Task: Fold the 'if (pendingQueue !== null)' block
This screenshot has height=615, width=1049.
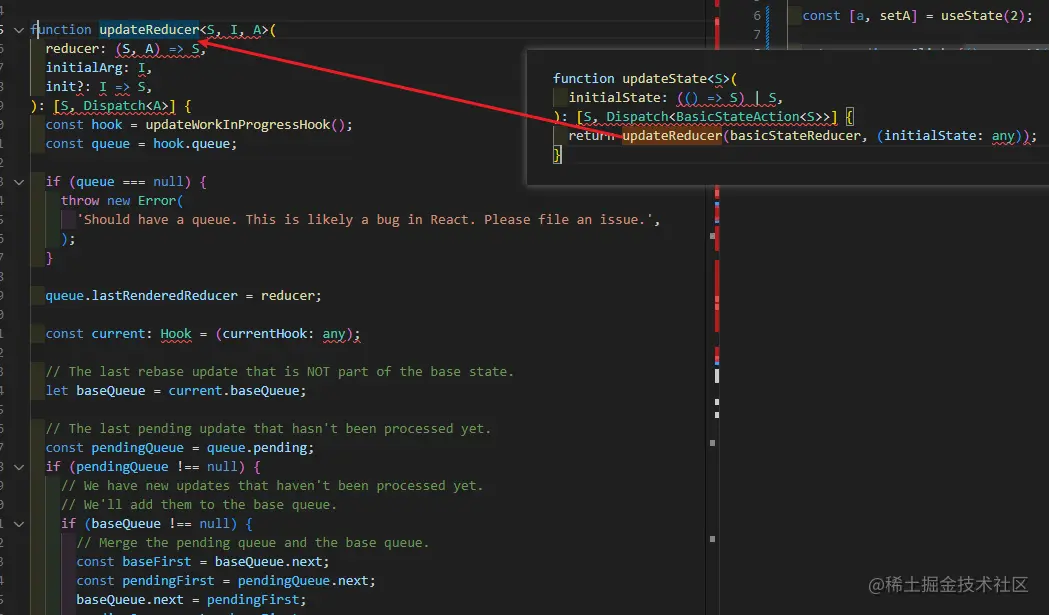Action: point(19,467)
